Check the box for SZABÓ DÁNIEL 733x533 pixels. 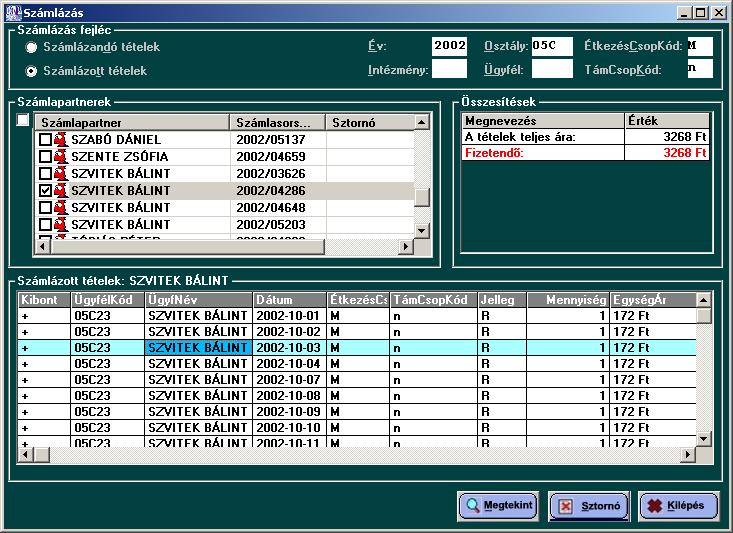(x=44, y=140)
